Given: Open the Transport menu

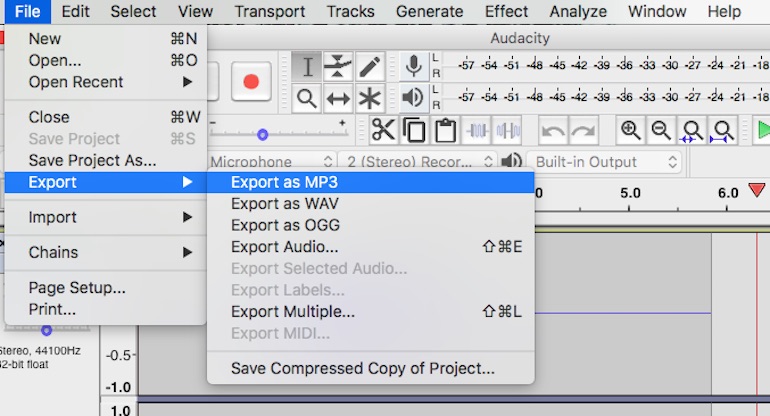Looking at the screenshot, I should (x=270, y=11).
